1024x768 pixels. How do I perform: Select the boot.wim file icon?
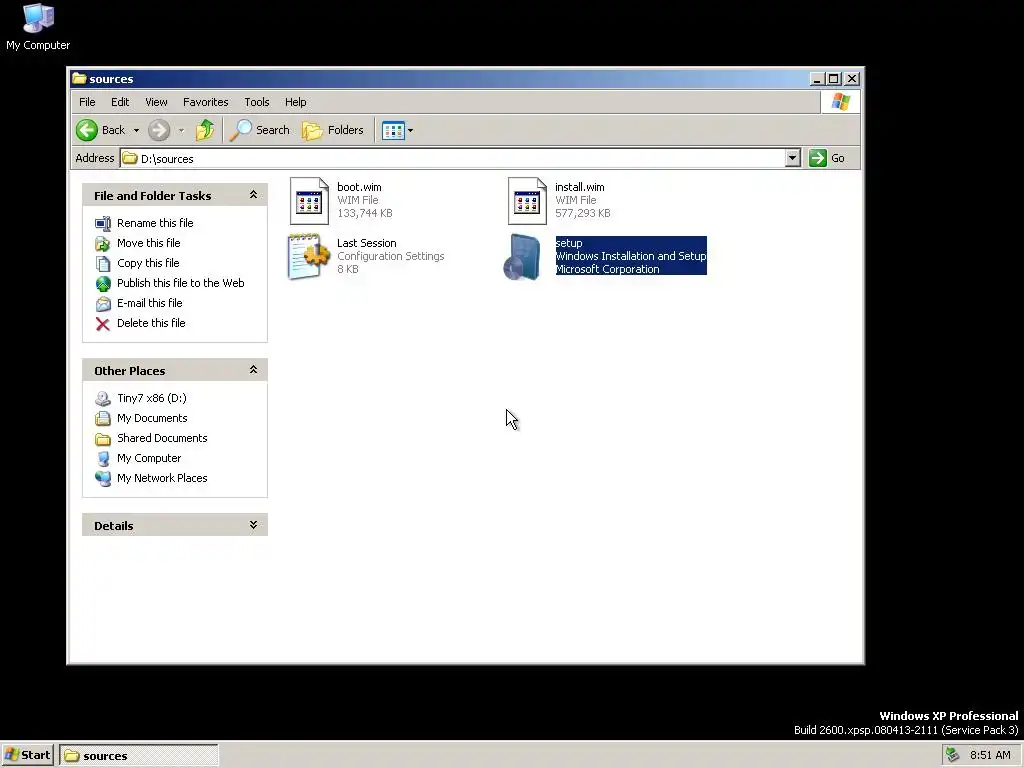click(x=309, y=201)
